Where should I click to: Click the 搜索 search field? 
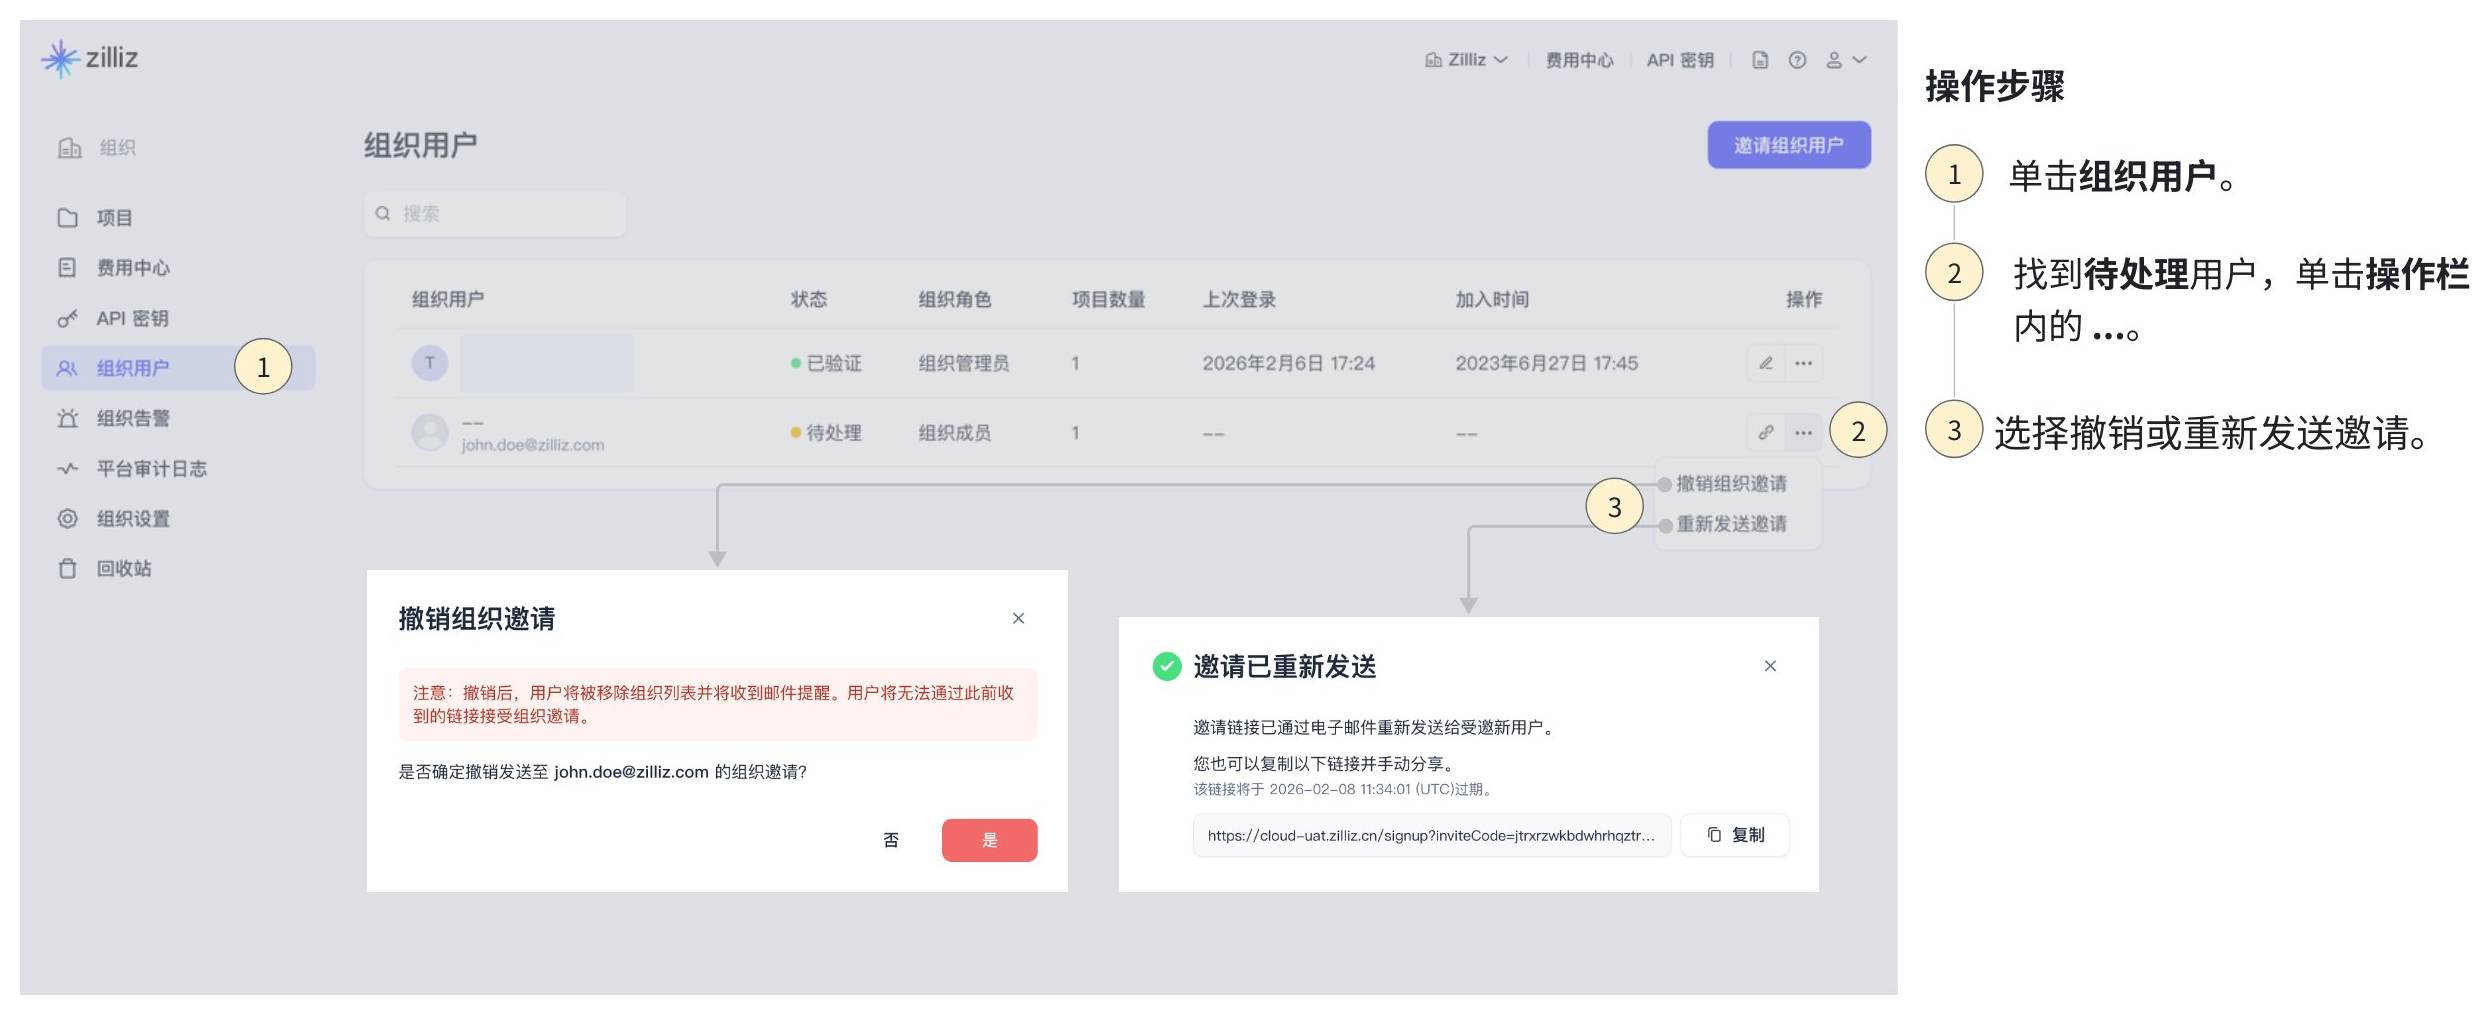(495, 214)
